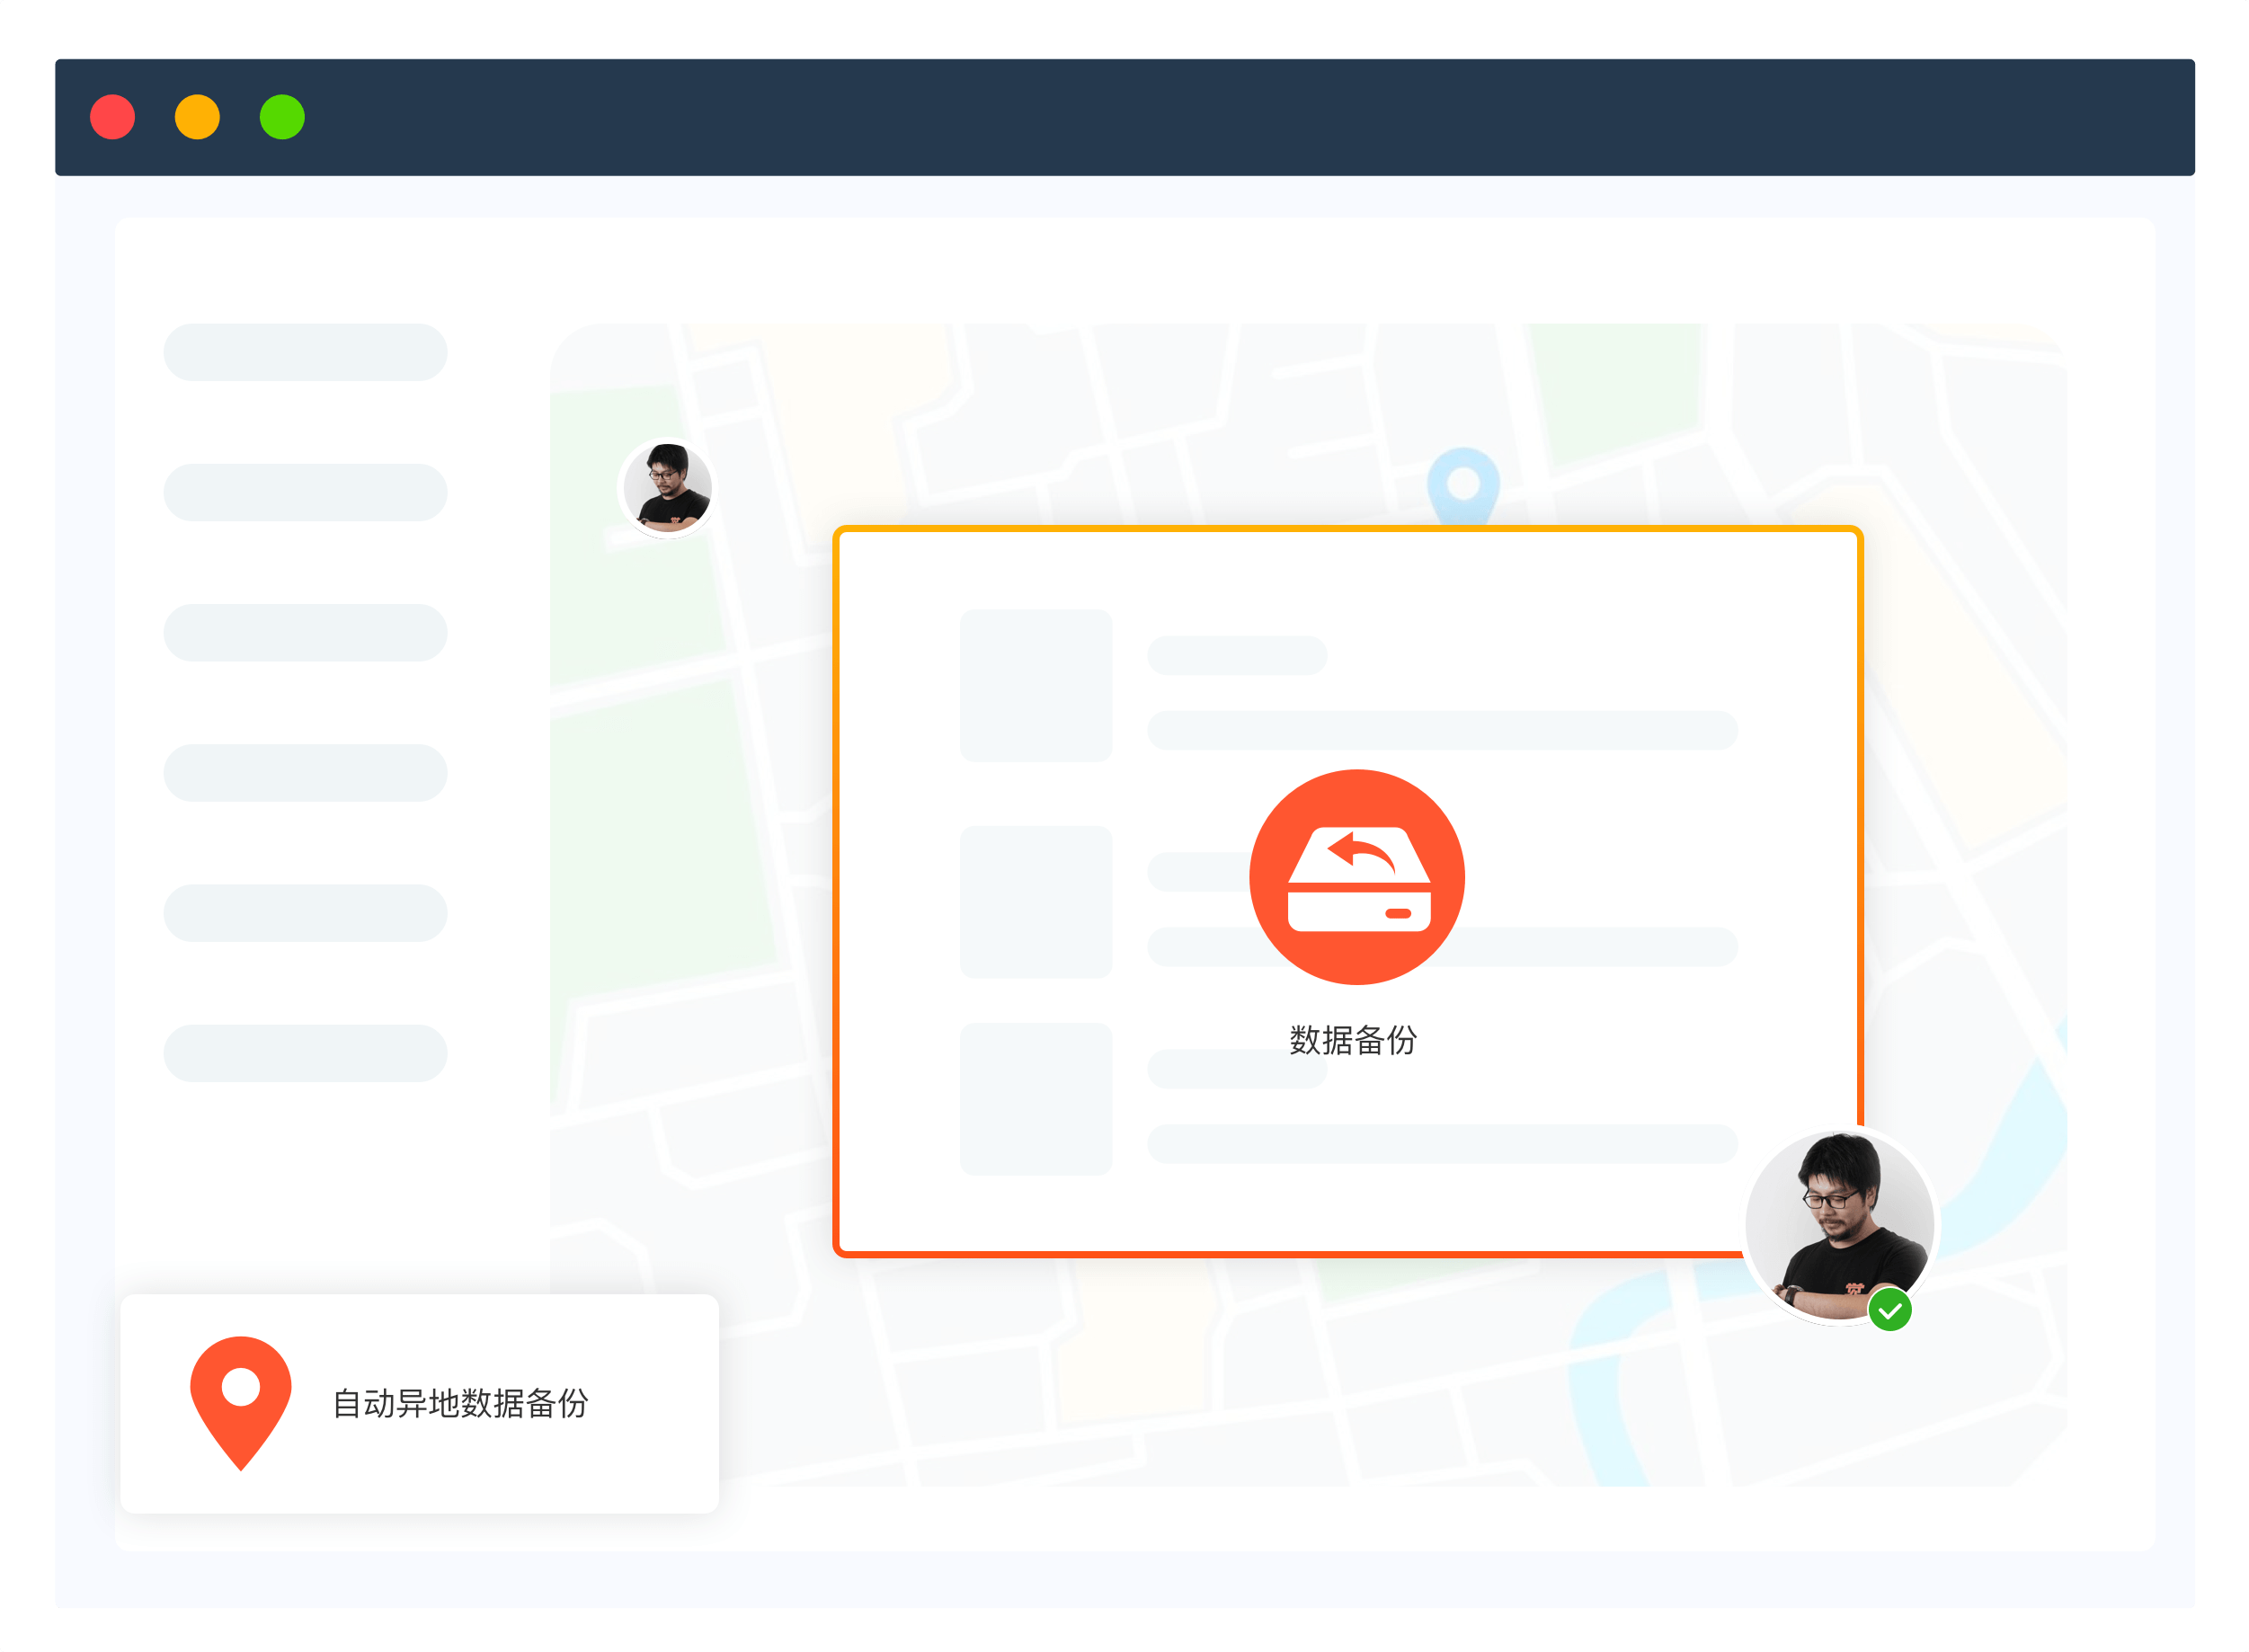Click the red window close dot
Viewport: 2249px width, 1652px height.
tap(112, 117)
